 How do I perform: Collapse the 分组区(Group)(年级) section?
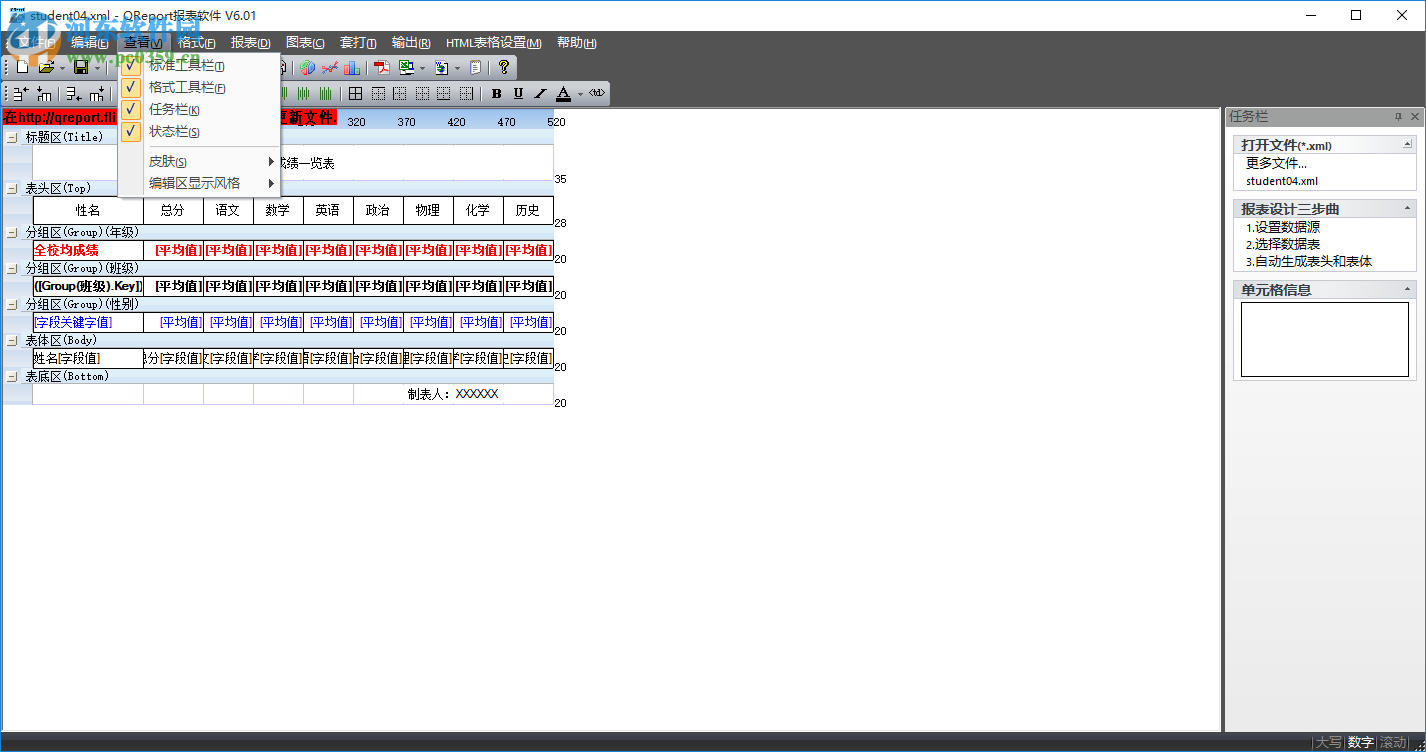pyautogui.click(x=12, y=232)
